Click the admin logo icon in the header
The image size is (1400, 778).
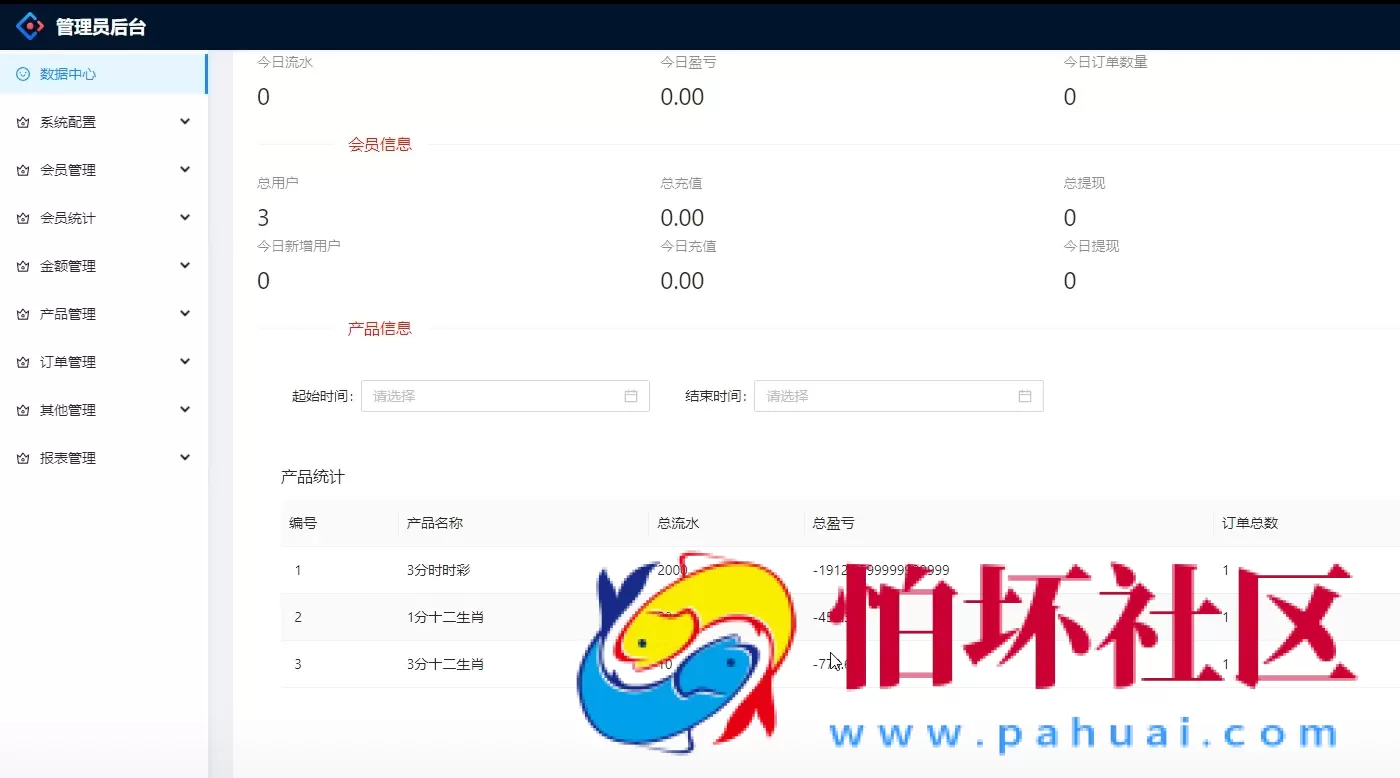30,25
